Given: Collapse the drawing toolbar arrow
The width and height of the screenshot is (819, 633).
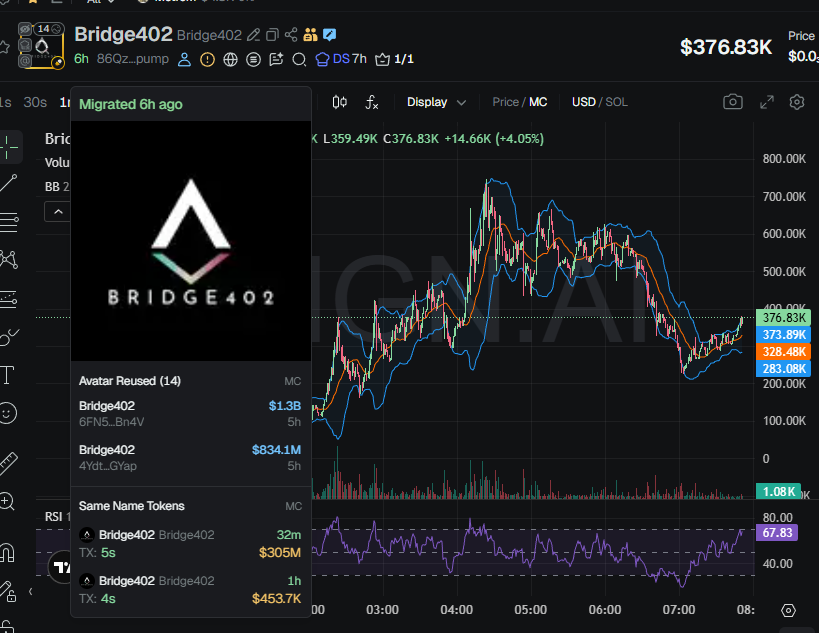Looking at the screenshot, I should tap(31, 592).
